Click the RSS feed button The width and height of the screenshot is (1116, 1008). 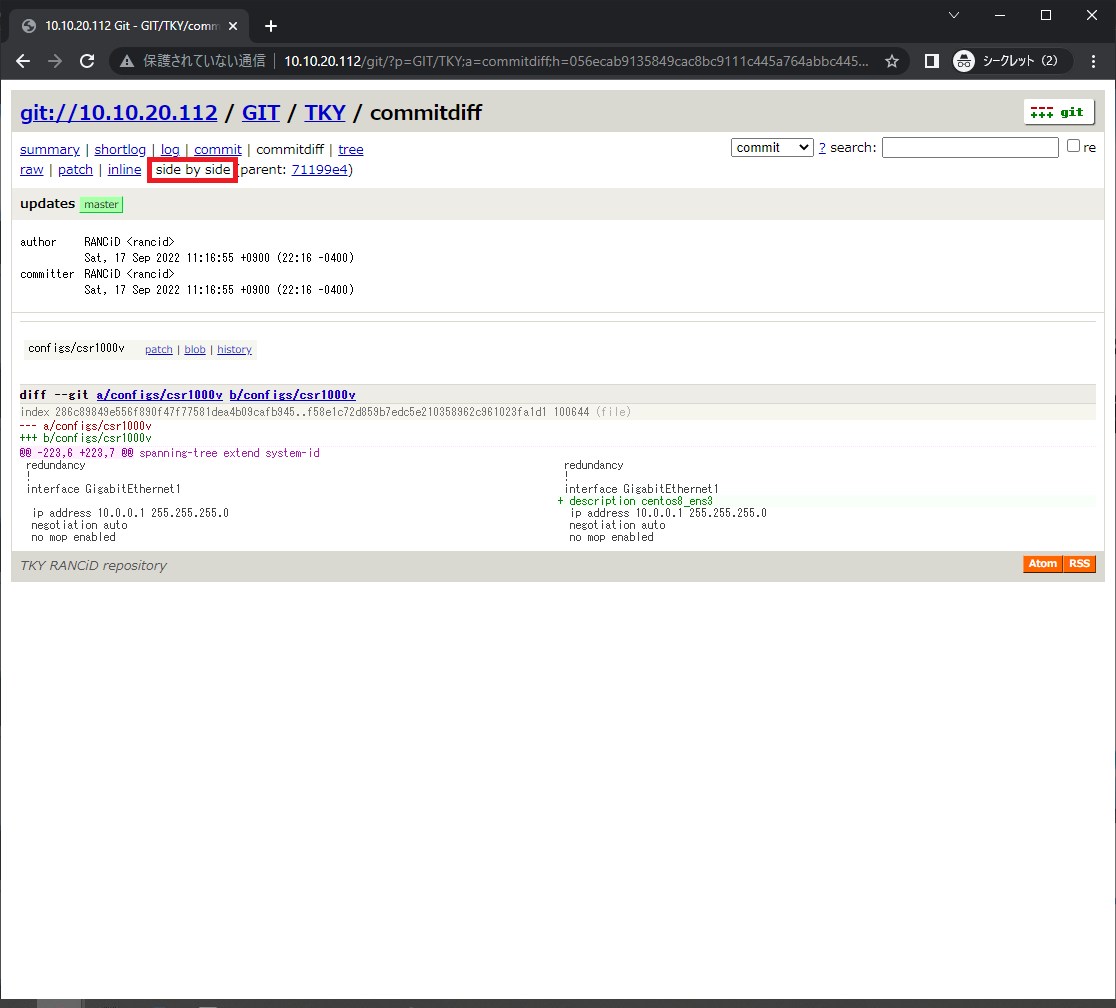(1079, 564)
